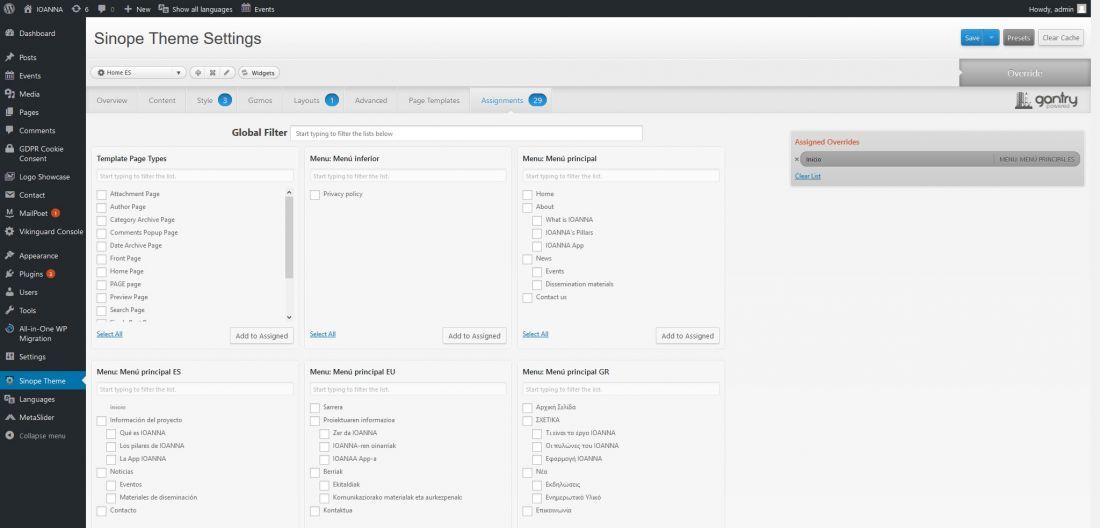Click the Template Page Types scrollbar

tap(289, 237)
